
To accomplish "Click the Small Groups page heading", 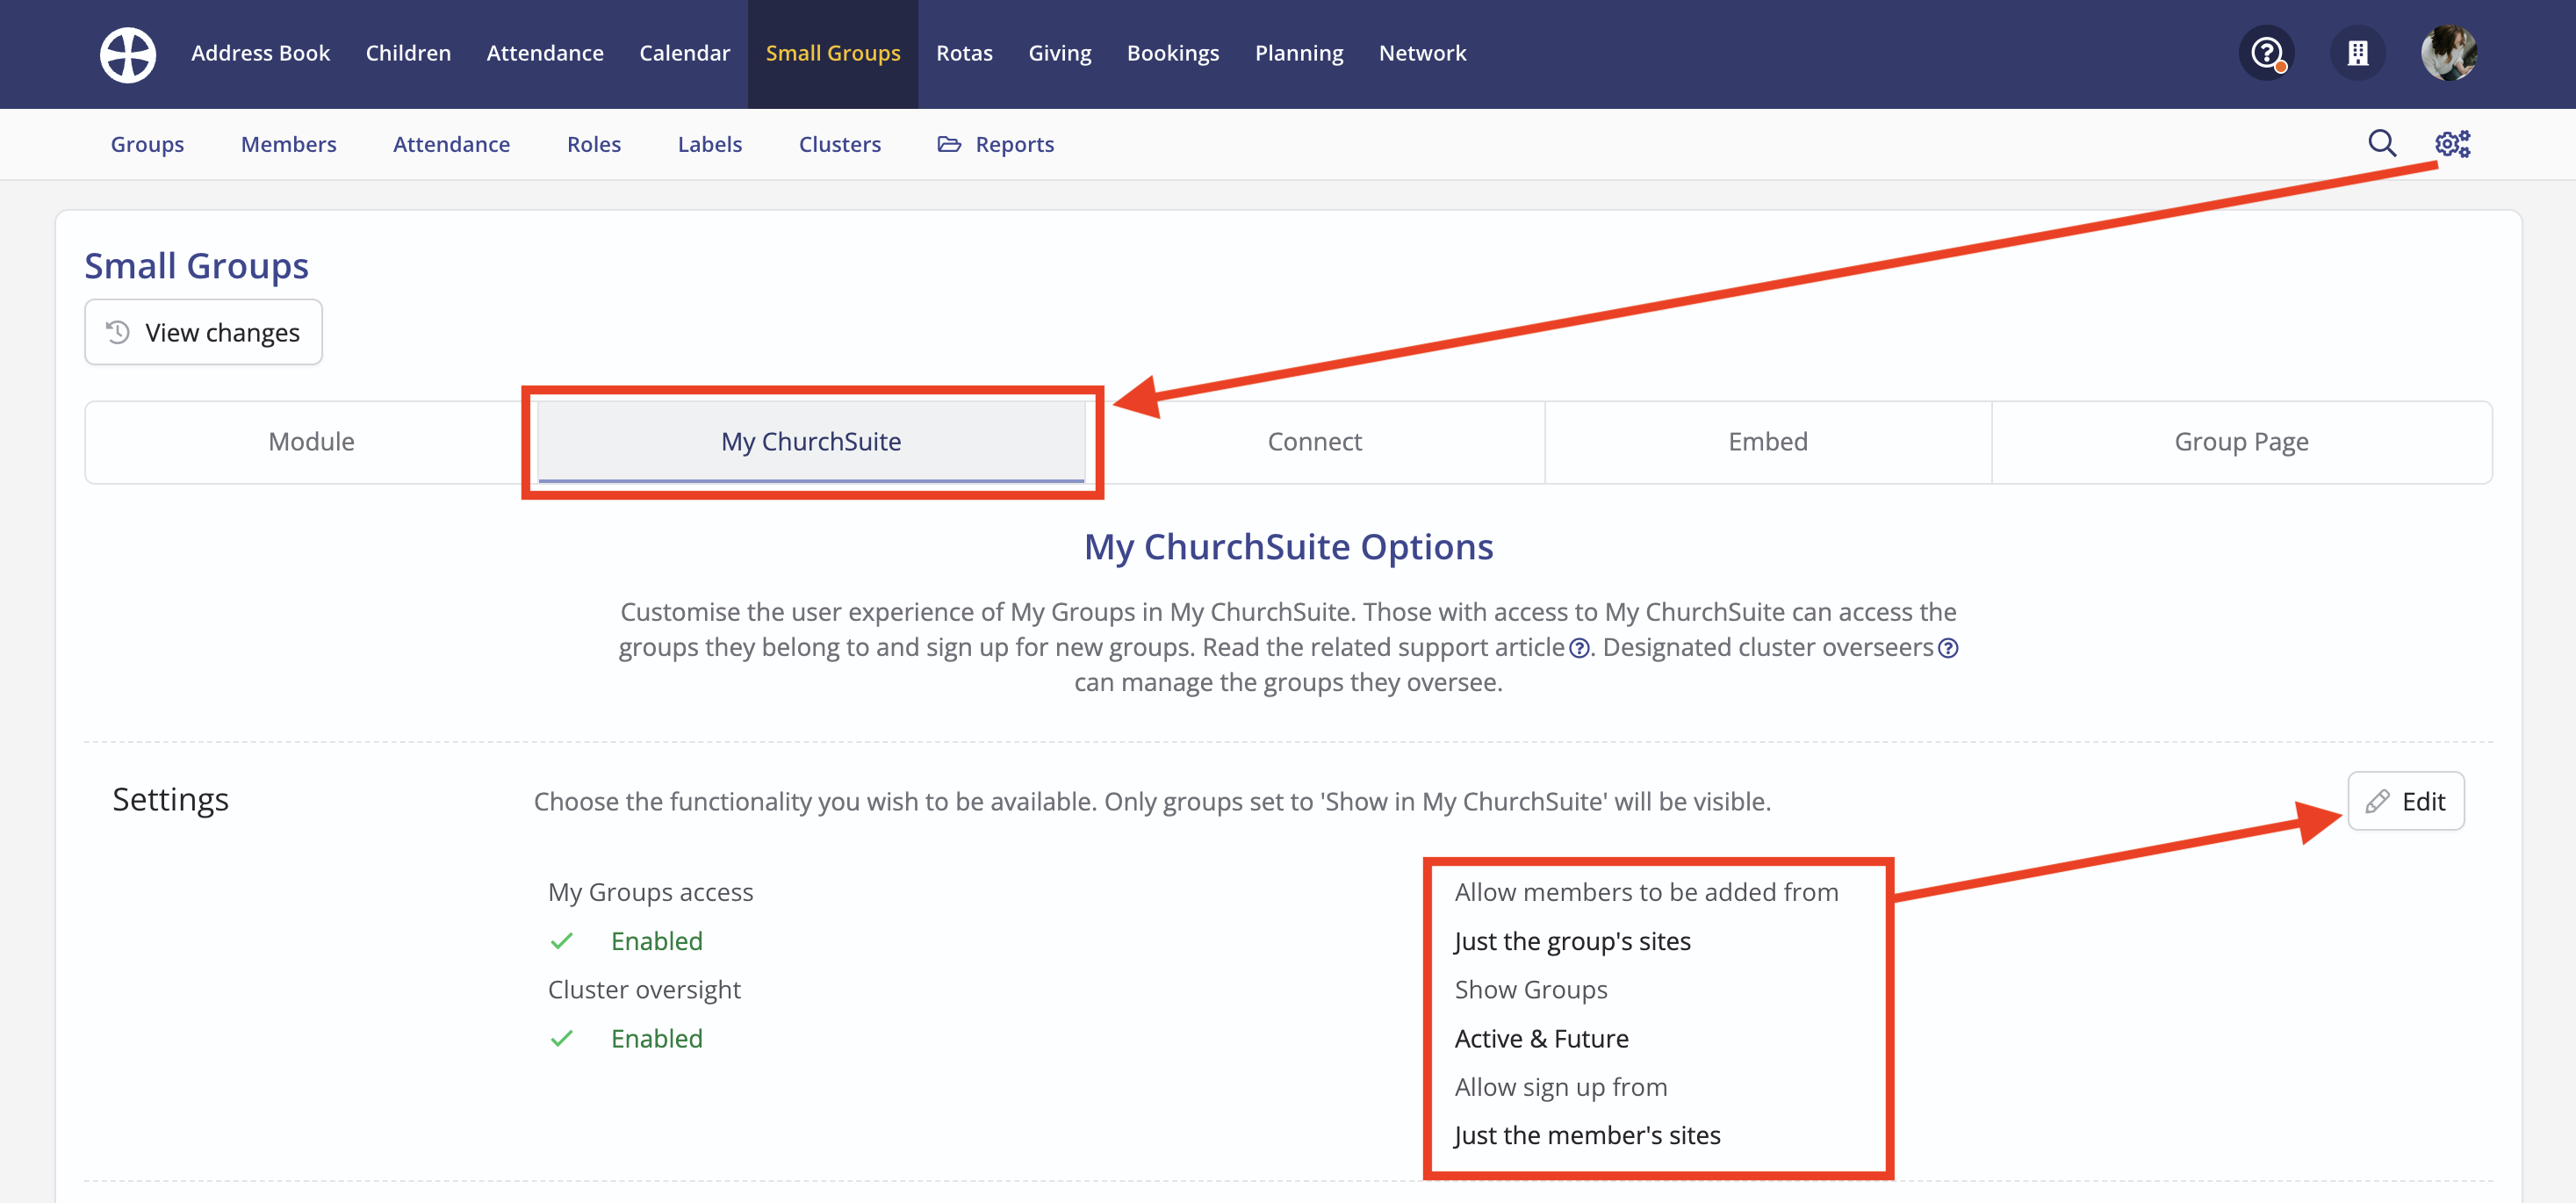I will click(x=196, y=266).
